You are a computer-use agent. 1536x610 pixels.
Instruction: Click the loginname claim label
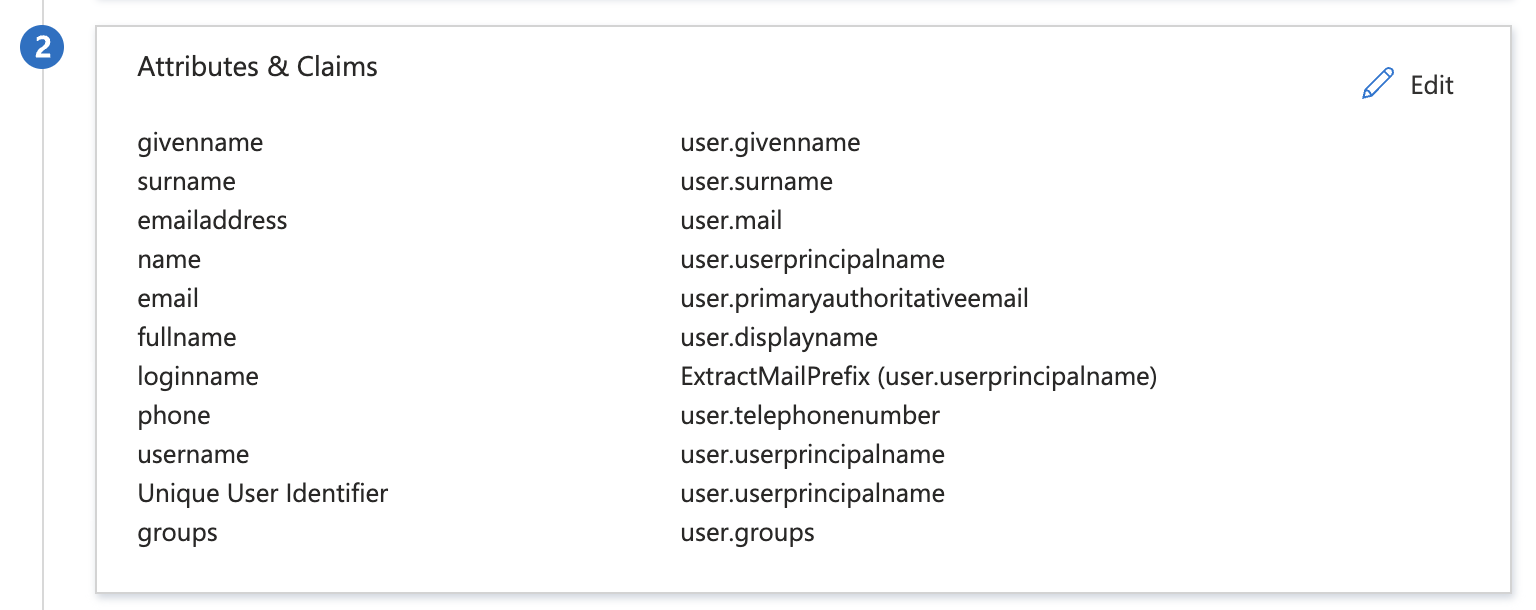tap(198, 377)
